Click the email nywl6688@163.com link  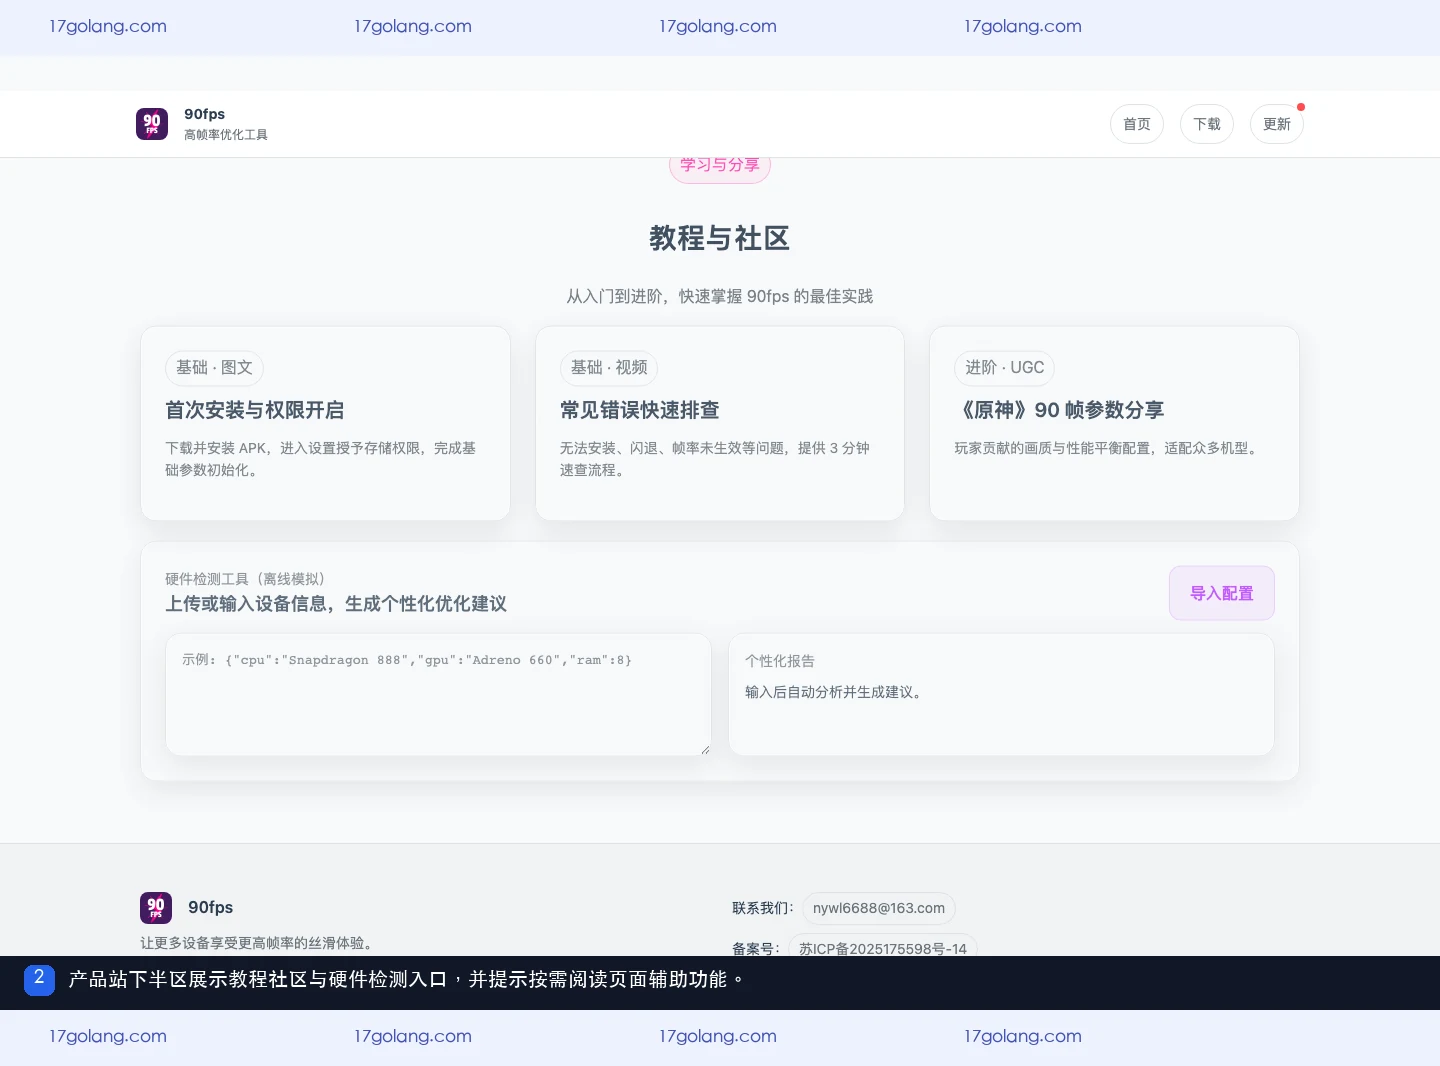pyautogui.click(x=879, y=908)
